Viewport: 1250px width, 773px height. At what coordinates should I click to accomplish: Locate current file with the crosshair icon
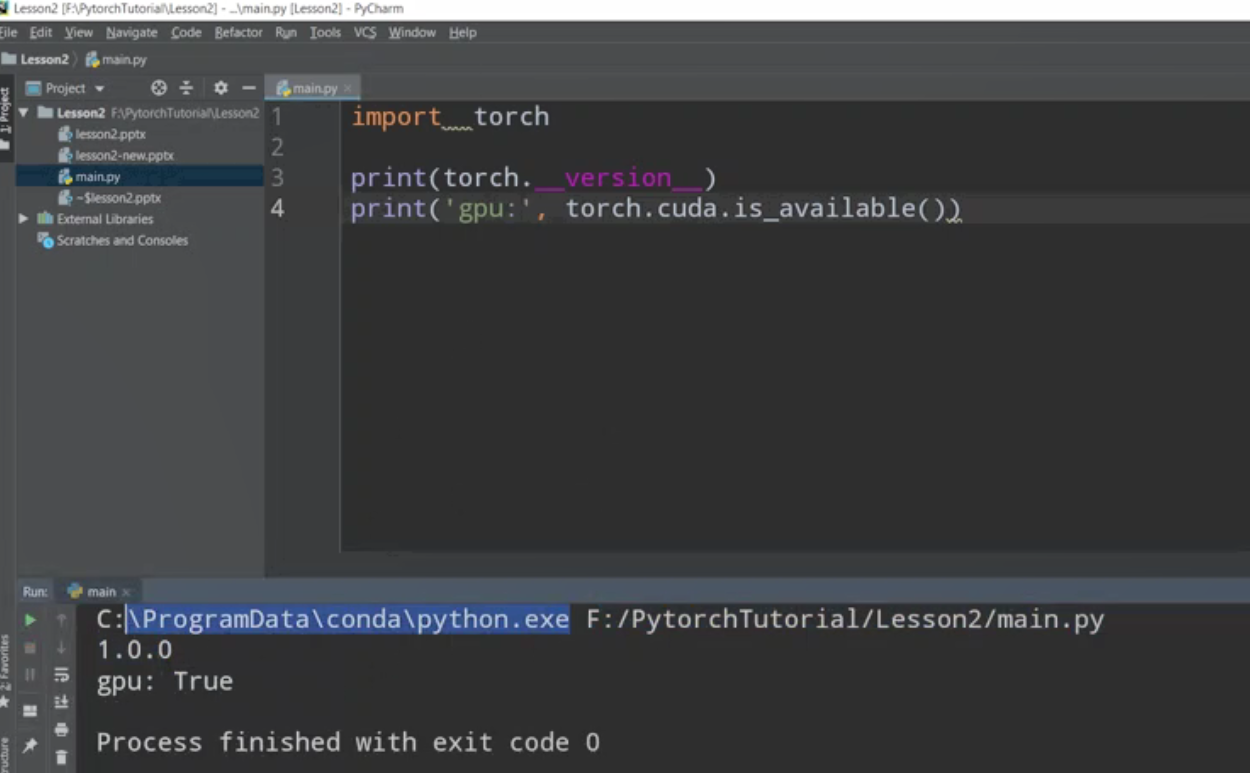tap(158, 88)
